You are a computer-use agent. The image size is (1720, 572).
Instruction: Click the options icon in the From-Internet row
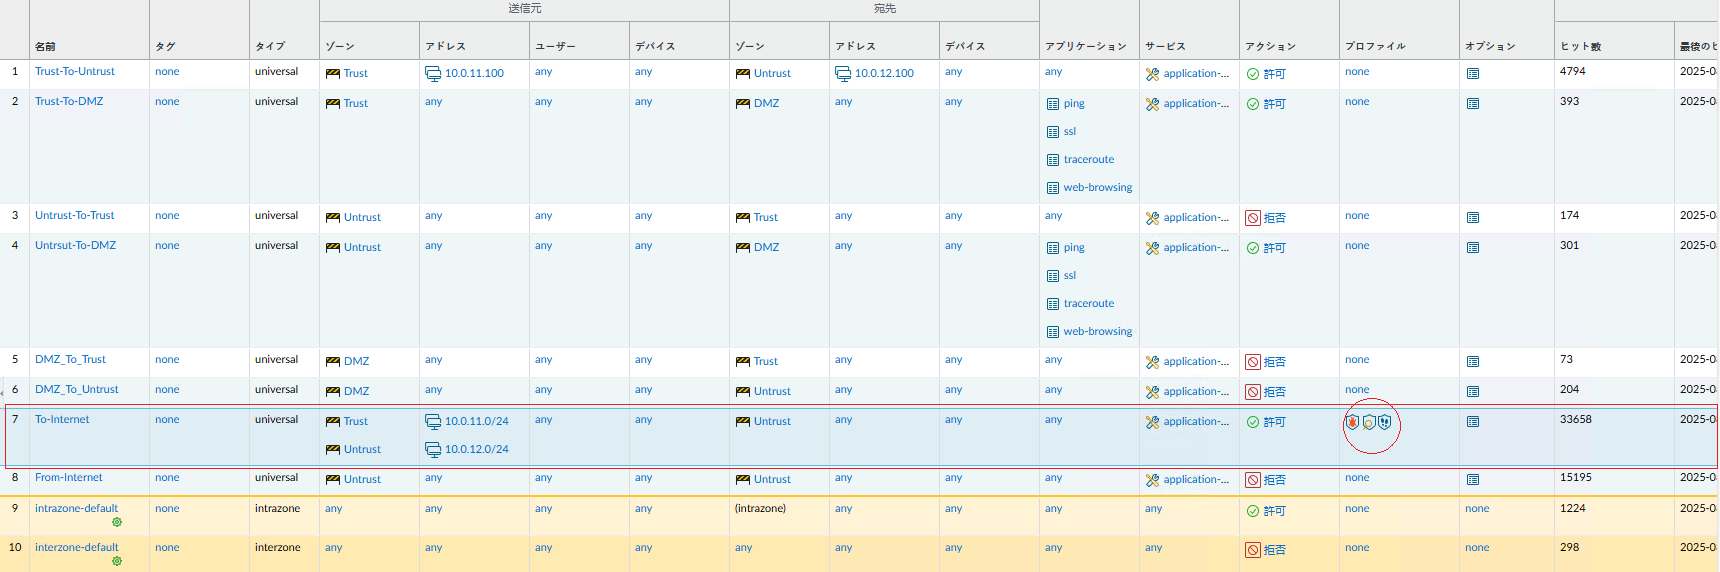pos(1473,480)
